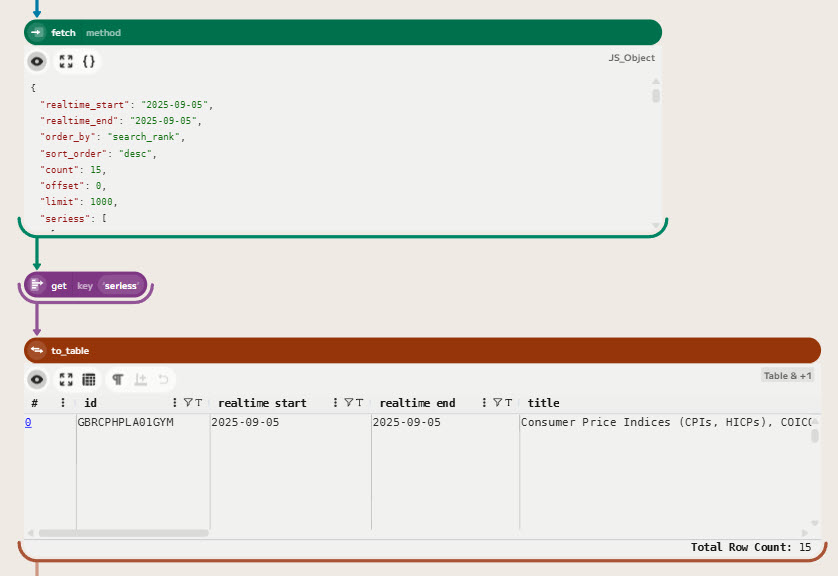Viewport: 838px width, 576px height.
Task: Open row 0 index link
Action: click(28, 423)
